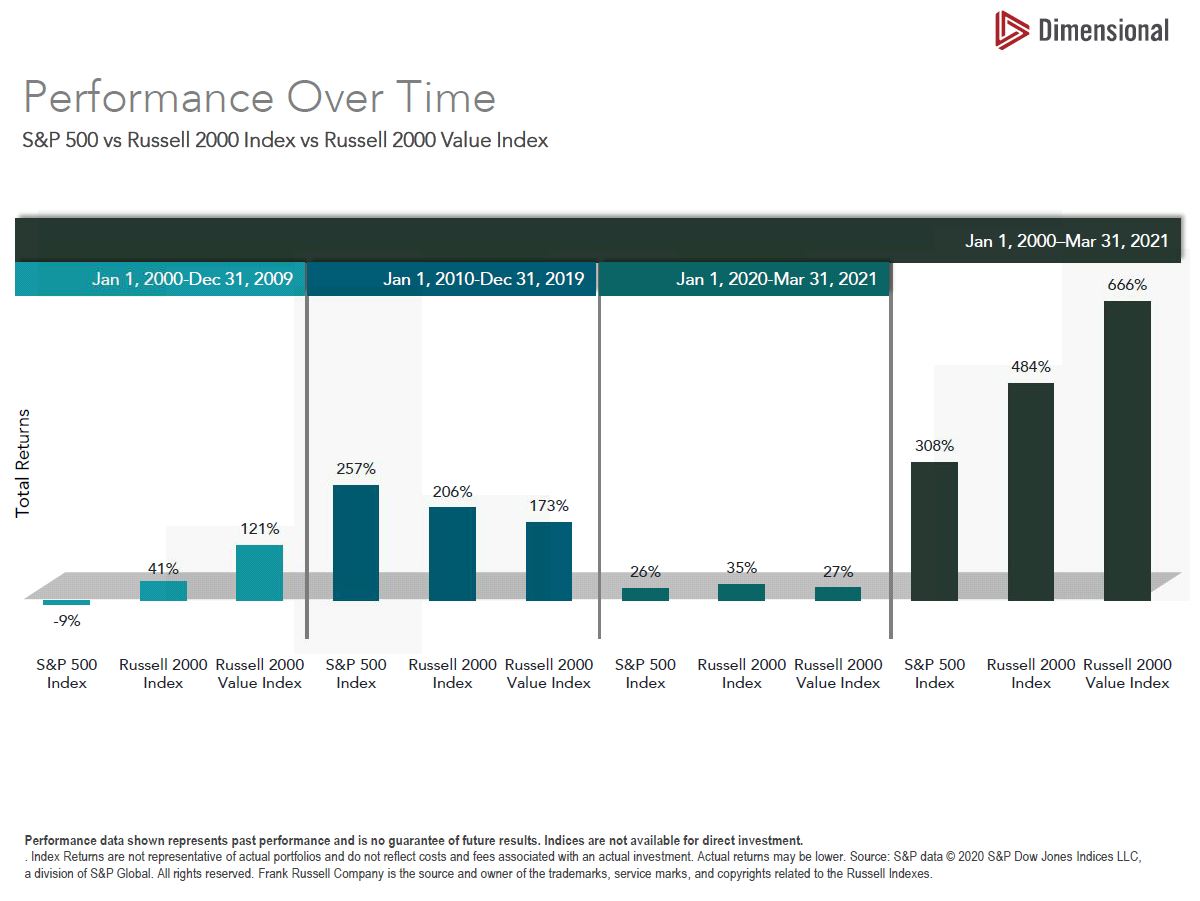
Task: Click the negative -9% S&P 500 bar
Action: 67,603
